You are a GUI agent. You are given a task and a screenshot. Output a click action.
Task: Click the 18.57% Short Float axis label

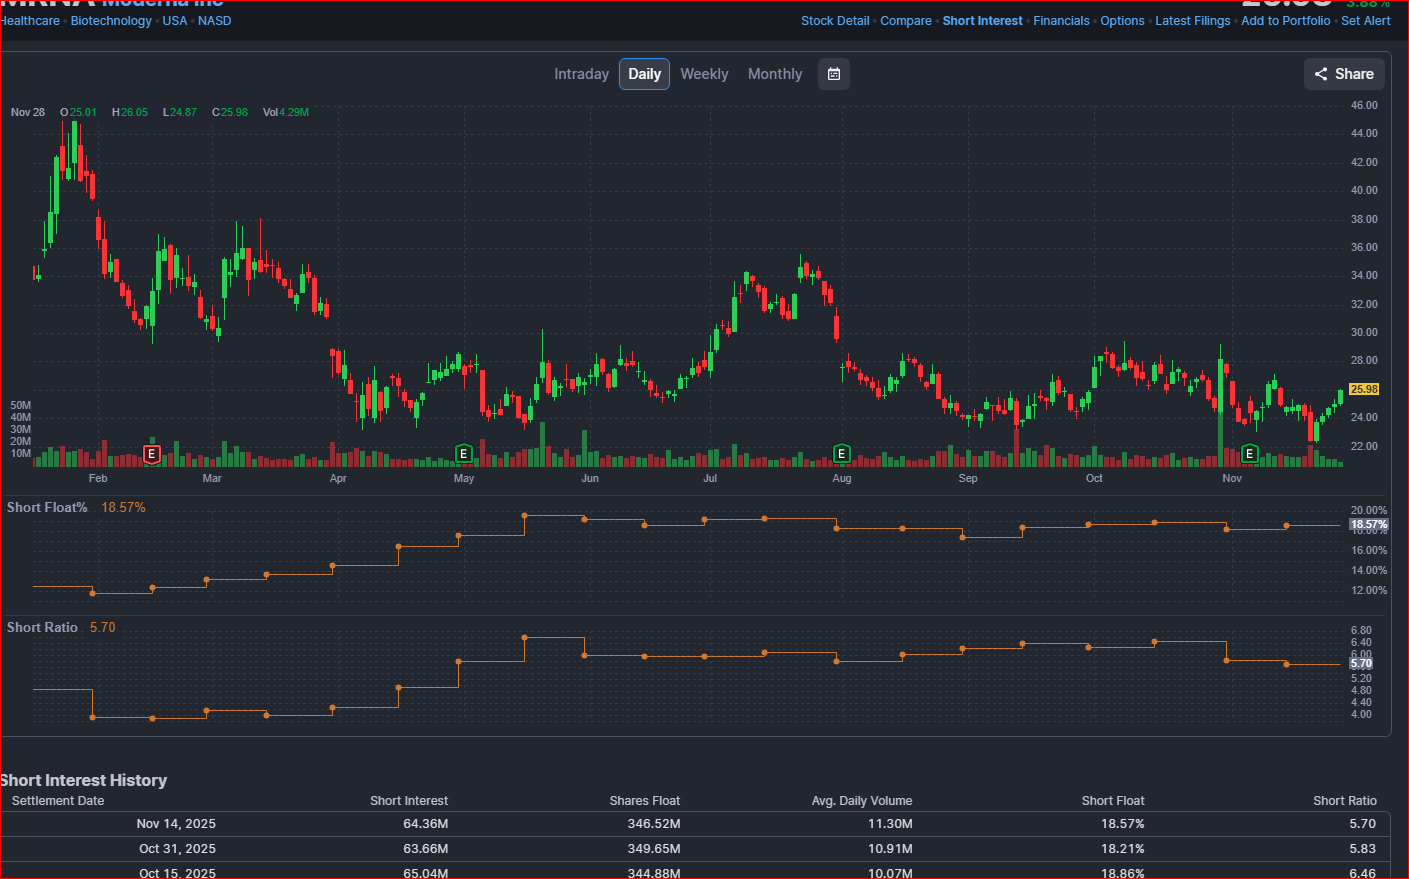1368,524
